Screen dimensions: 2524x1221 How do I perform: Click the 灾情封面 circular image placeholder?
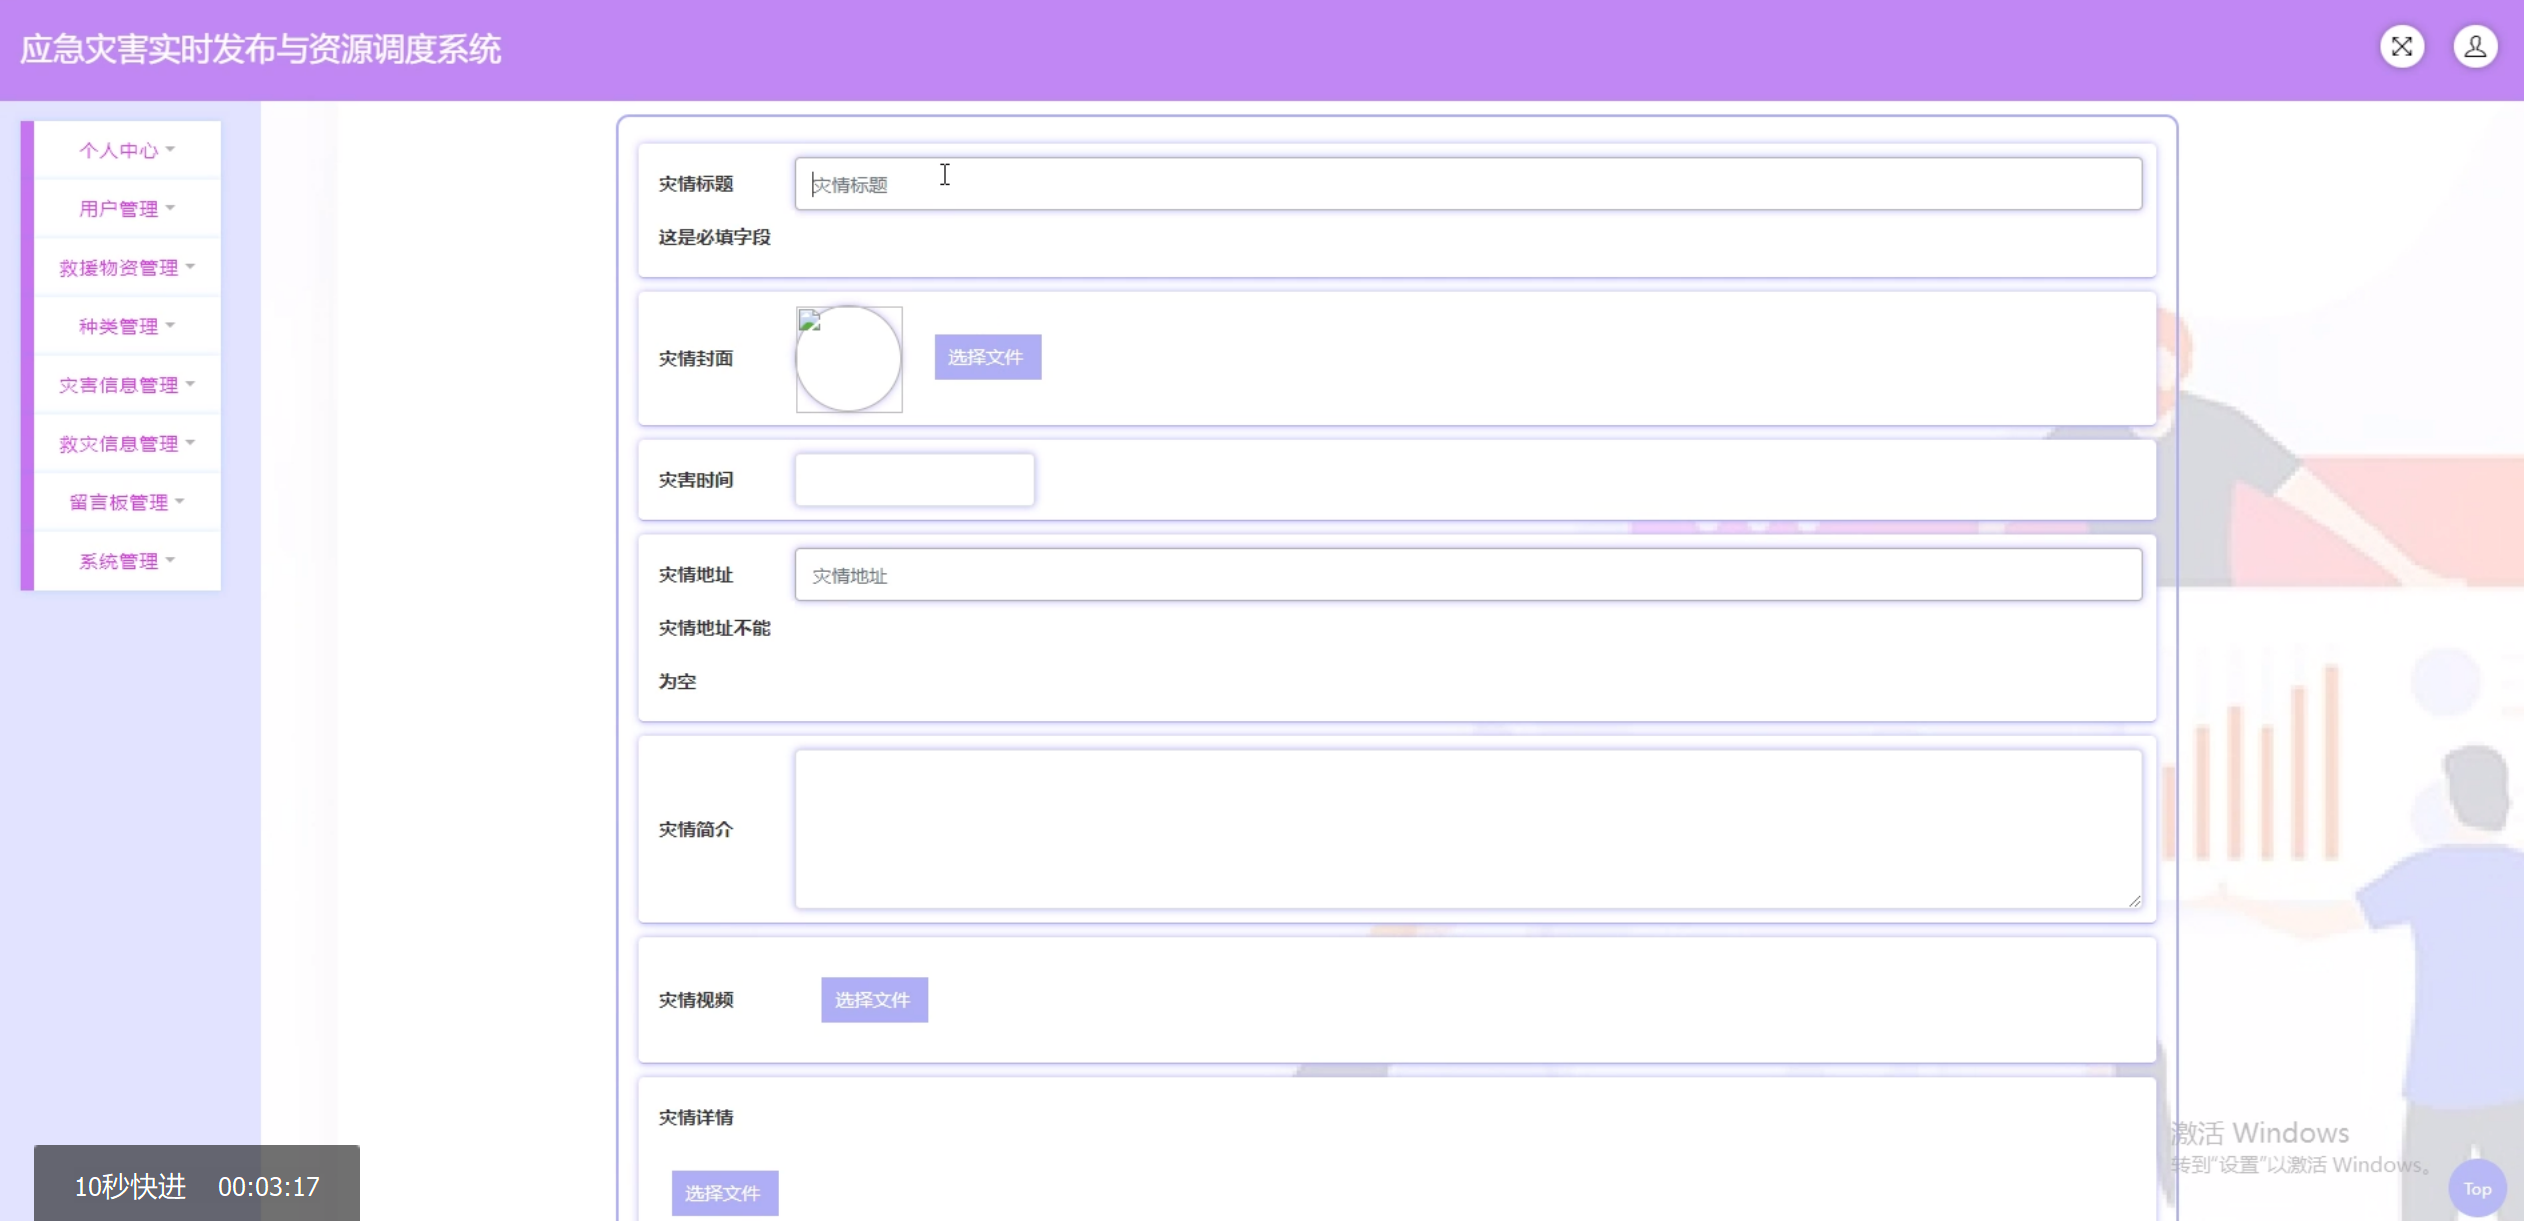pos(849,359)
